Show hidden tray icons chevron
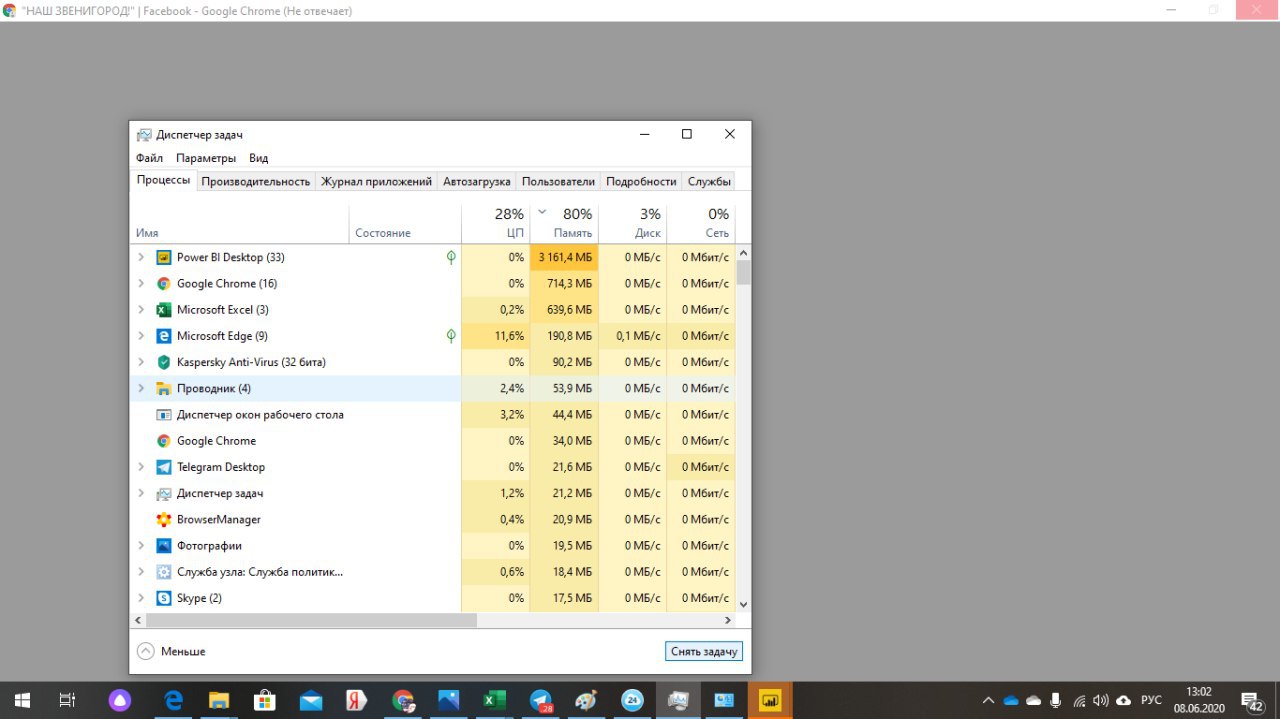 988,700
